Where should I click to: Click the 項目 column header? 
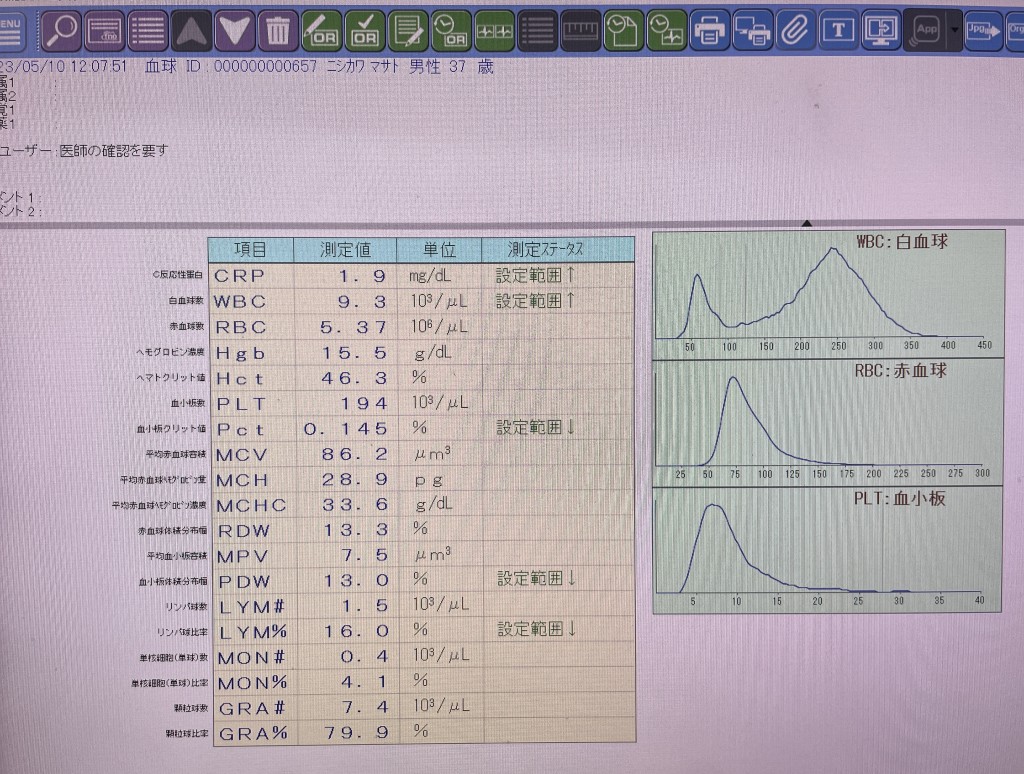click(251, 249)
